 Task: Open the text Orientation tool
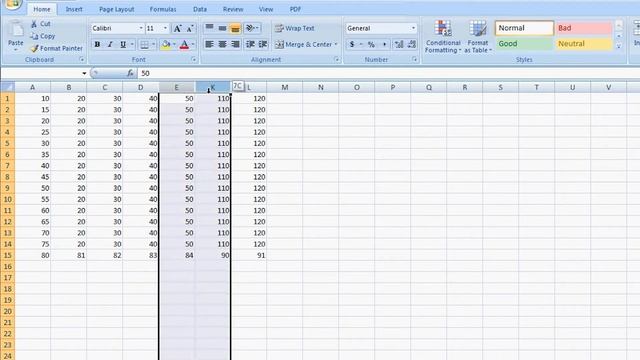click(252, 28)
